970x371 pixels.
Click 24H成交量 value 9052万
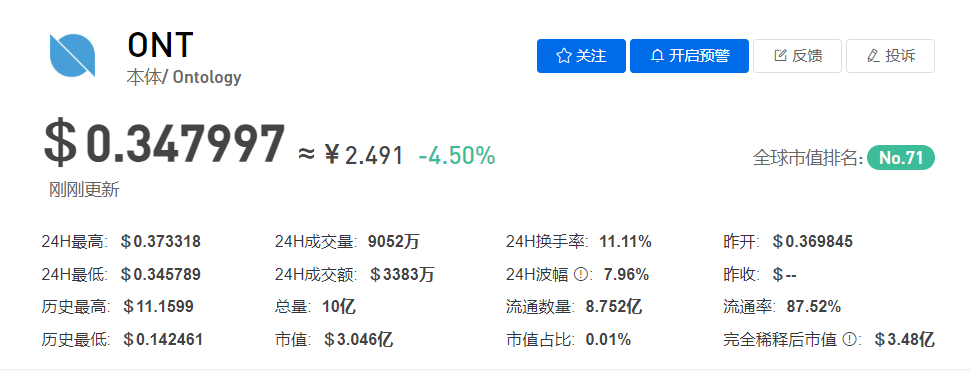point(393,241)
